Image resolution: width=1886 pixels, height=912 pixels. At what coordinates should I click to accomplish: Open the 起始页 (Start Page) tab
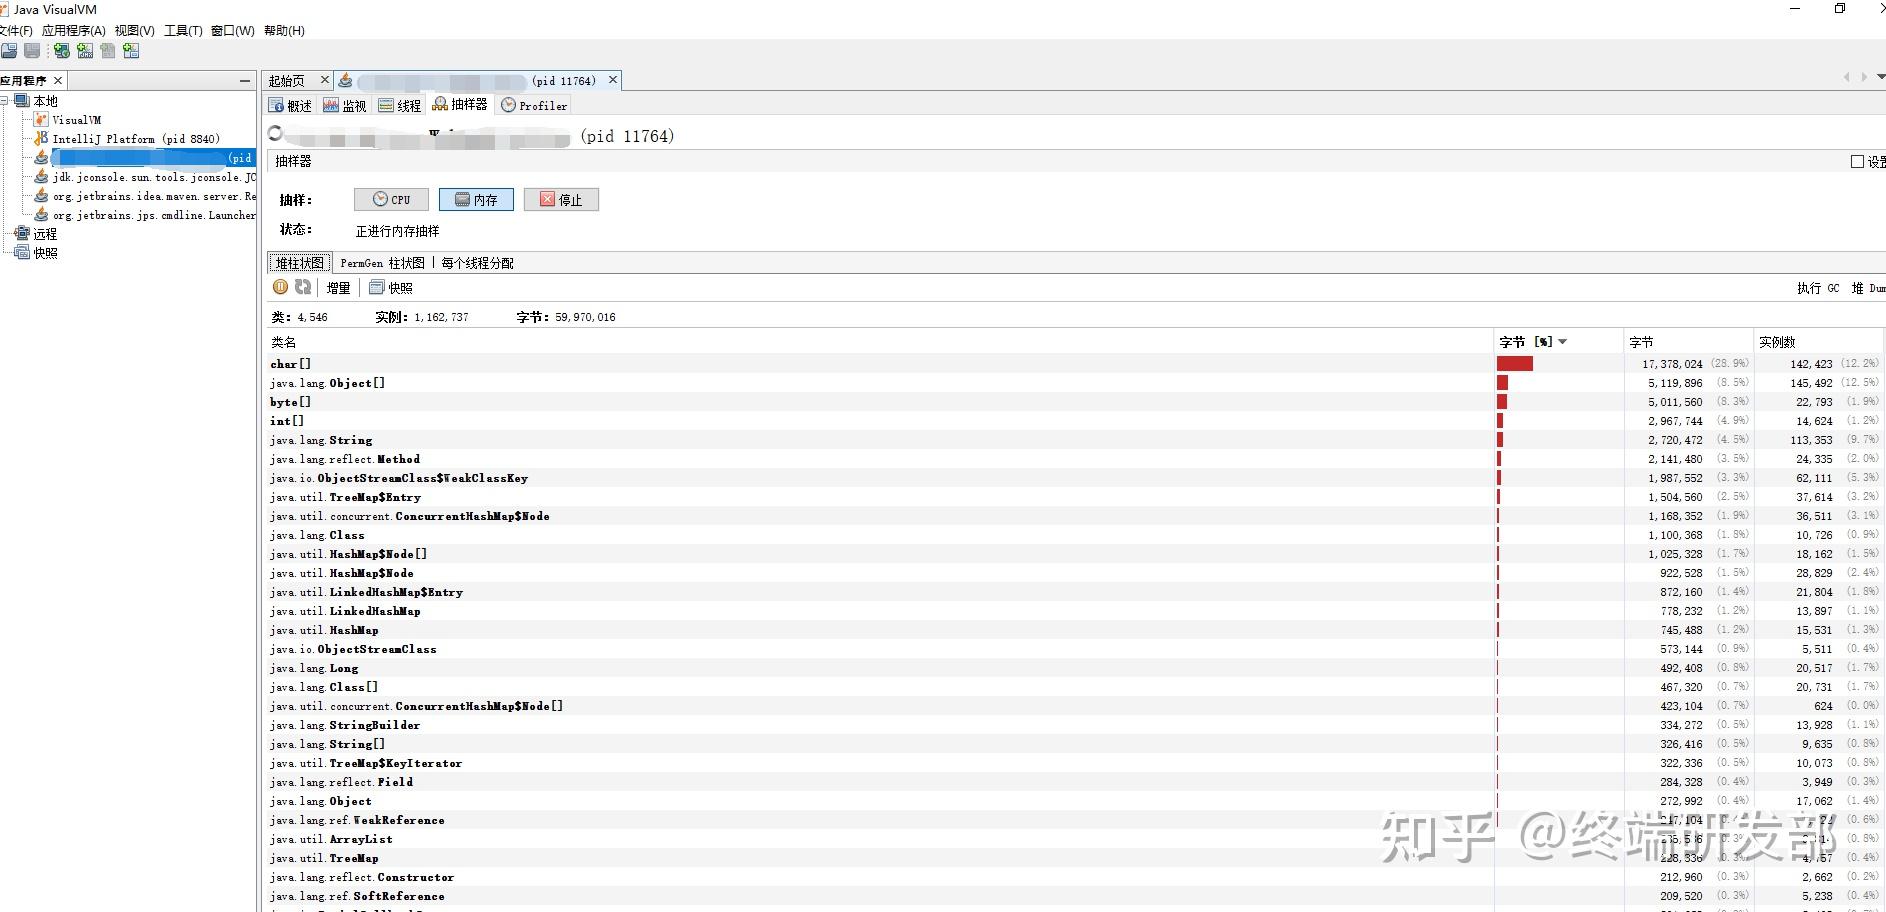click(287, 81)
